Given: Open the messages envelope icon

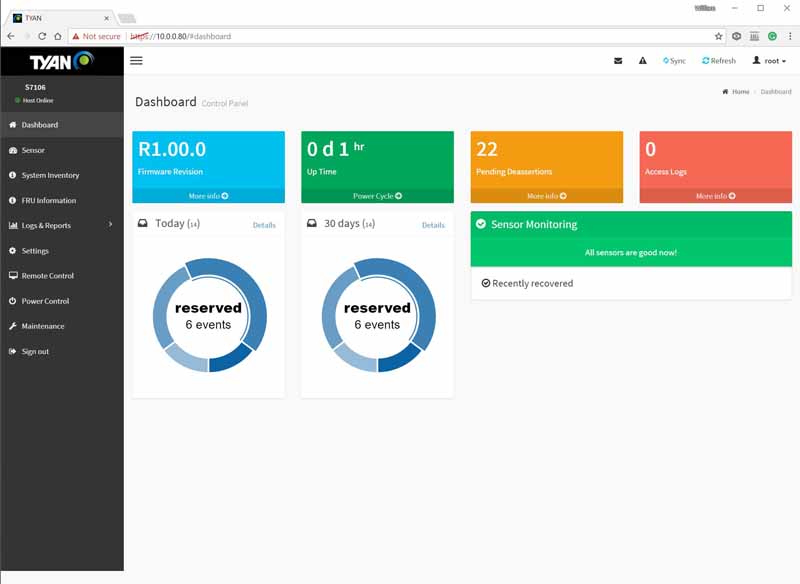Looking at the screenshot, I should coord(618,61).
